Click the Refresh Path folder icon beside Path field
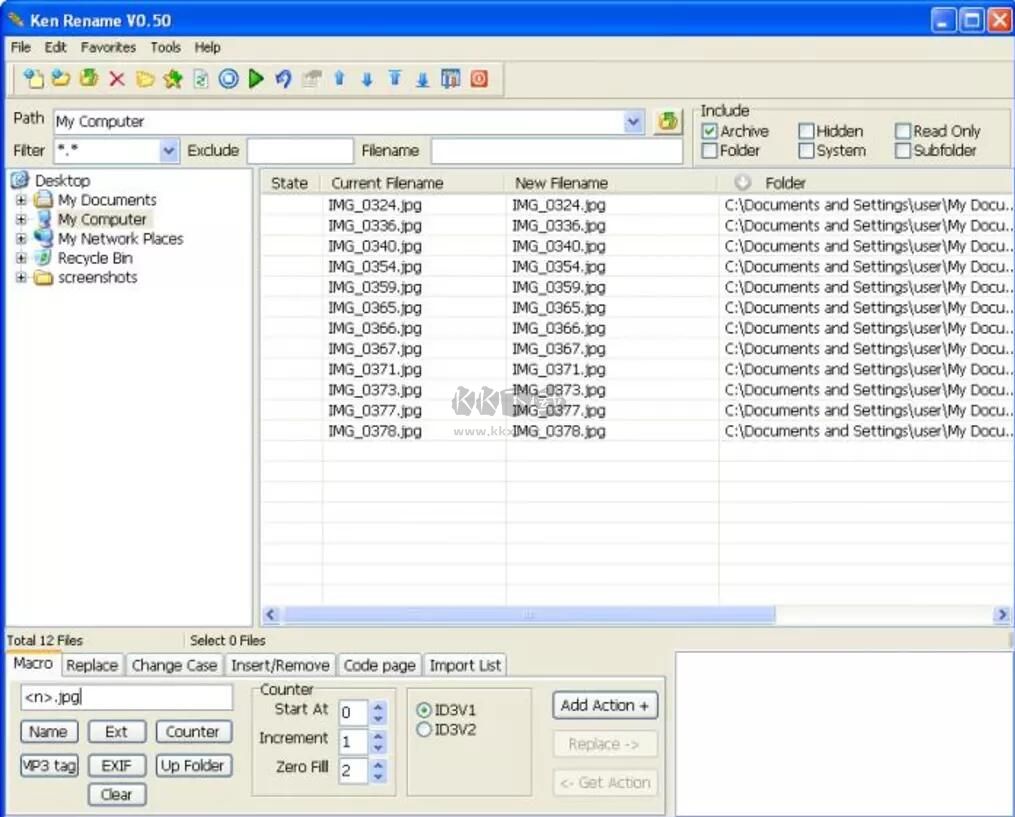The image size is (1015, 817). click(668, 121)
